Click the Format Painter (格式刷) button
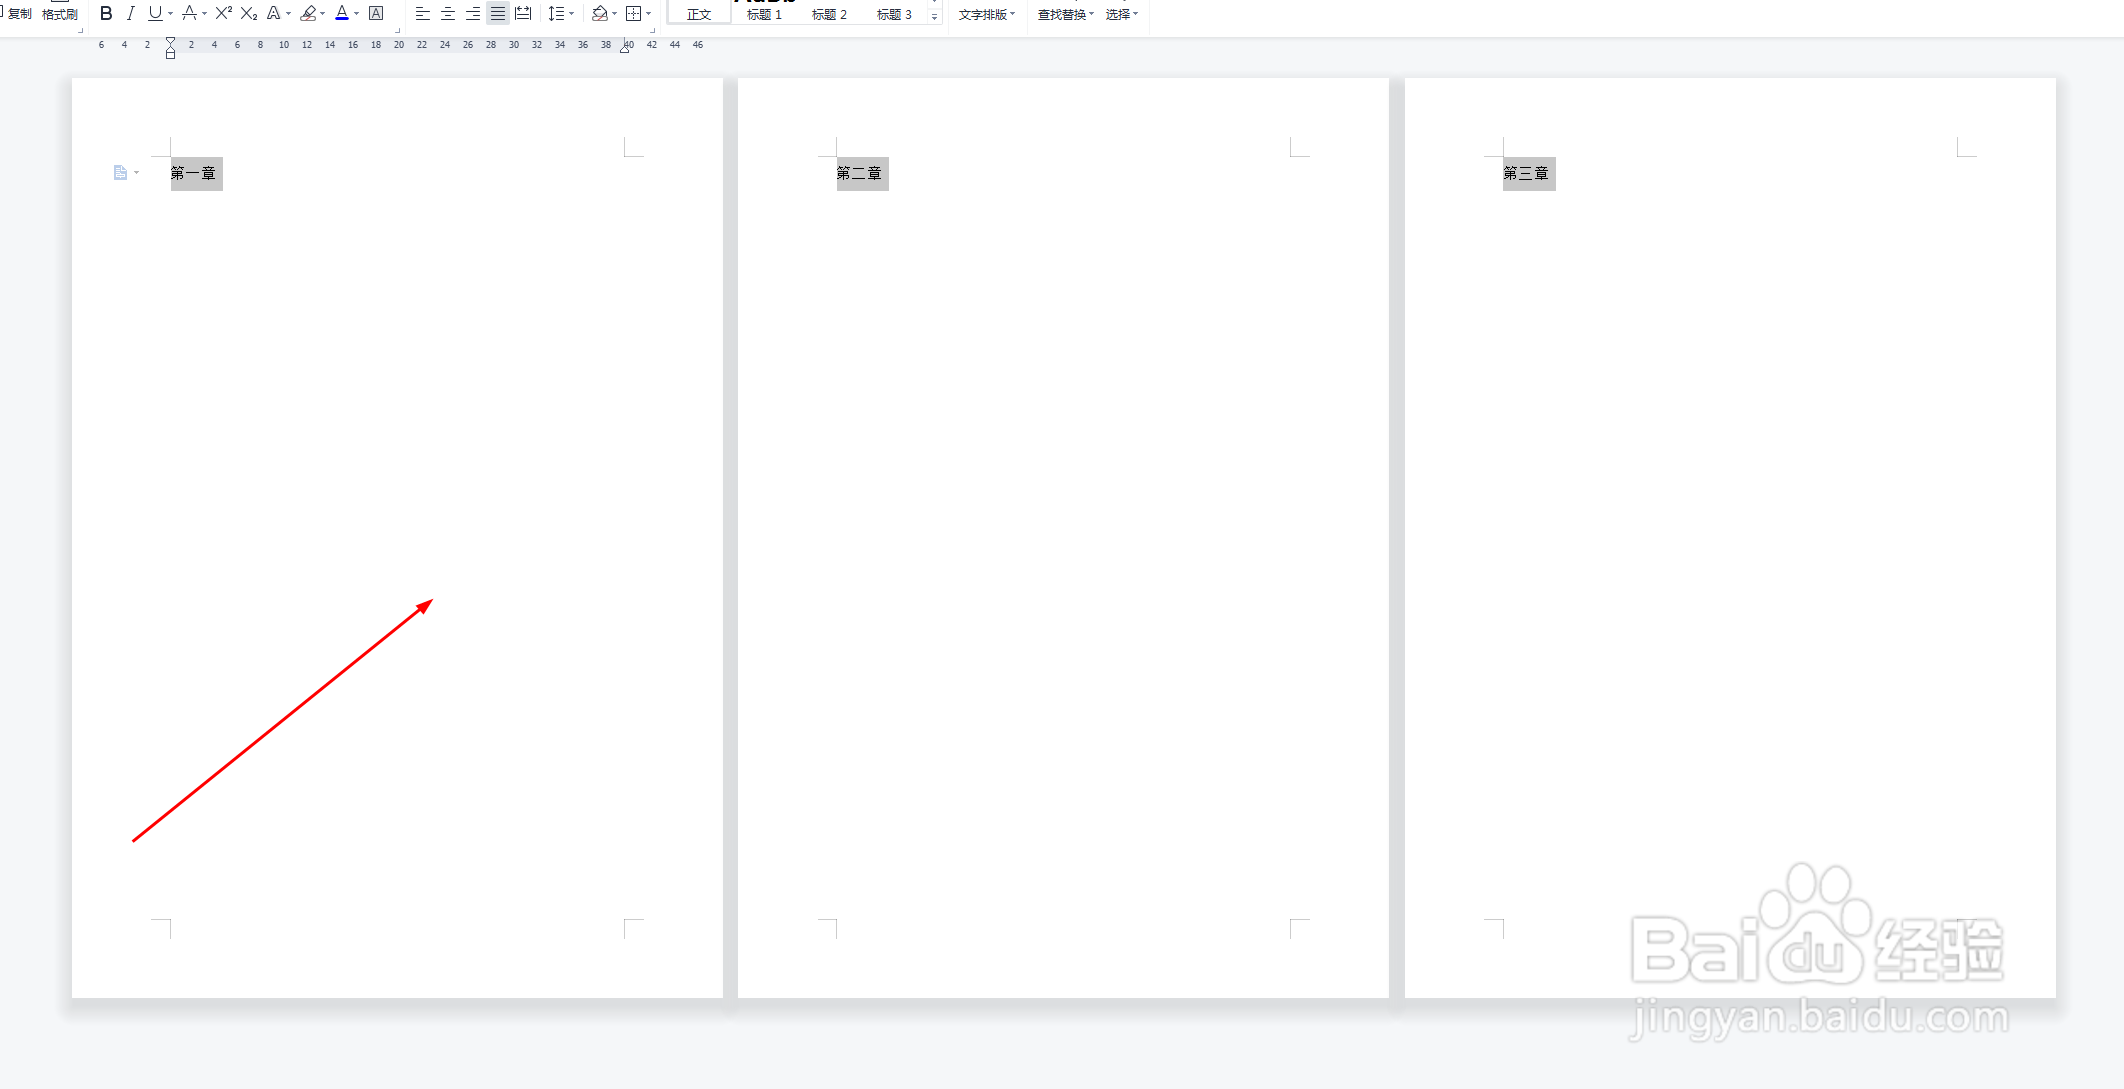 coord(59,14)
